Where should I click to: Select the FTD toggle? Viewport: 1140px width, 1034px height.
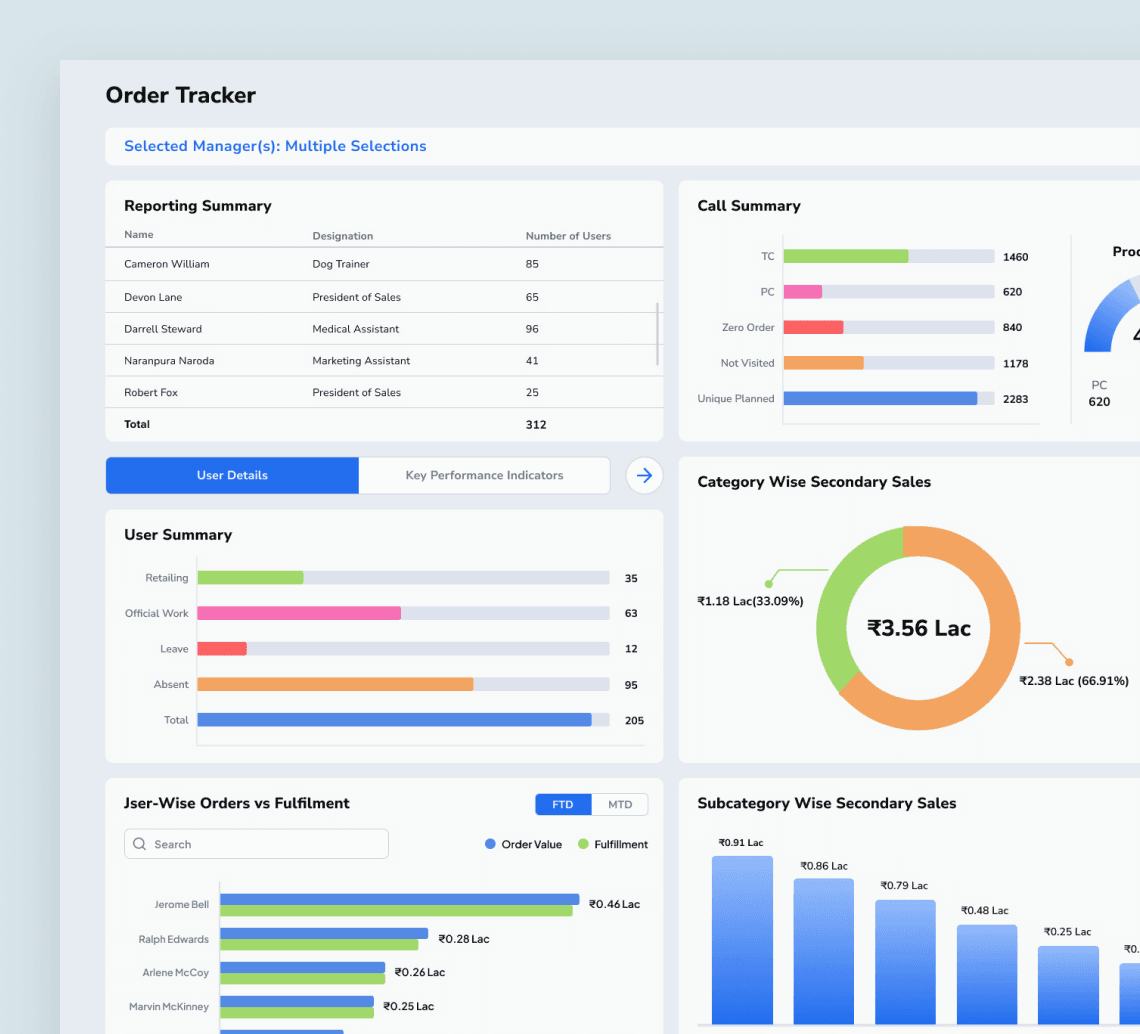coord(563,804)
